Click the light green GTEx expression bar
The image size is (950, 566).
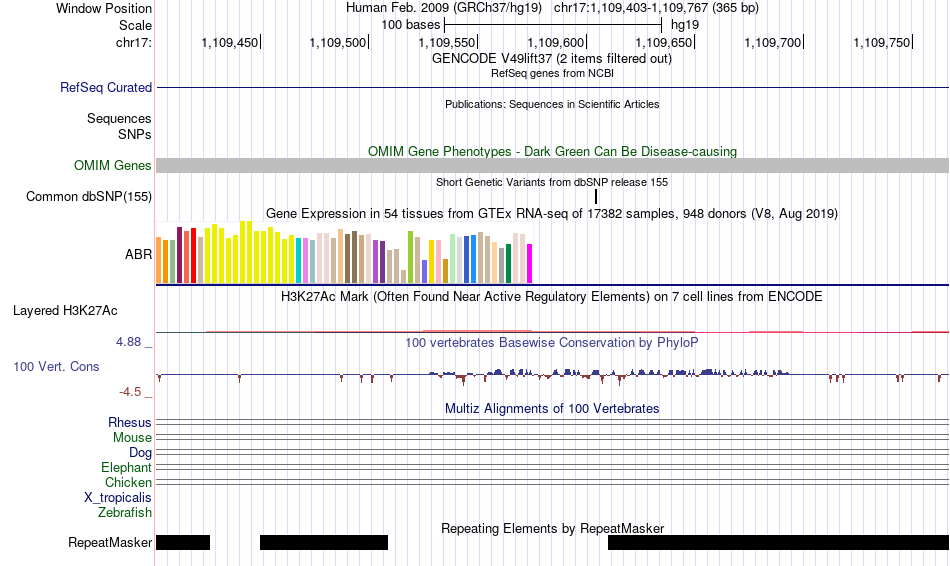(x=452, y=259)
